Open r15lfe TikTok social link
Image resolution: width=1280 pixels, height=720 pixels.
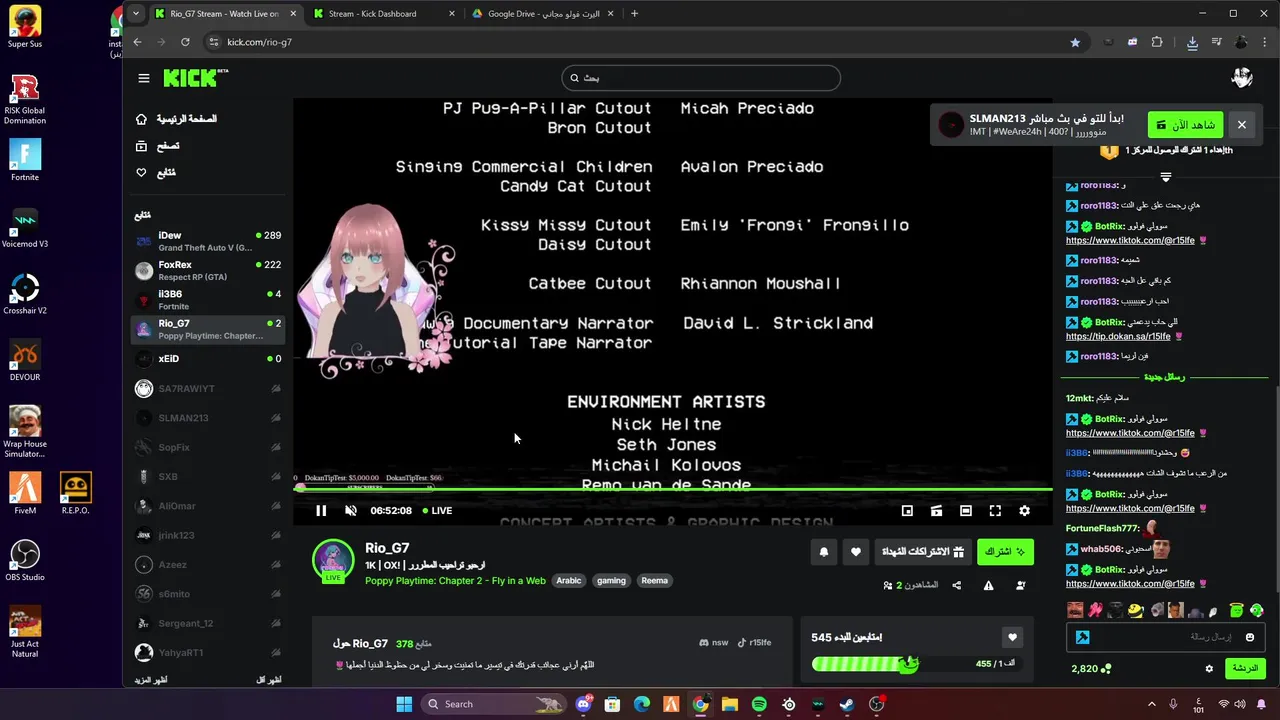click(754, 643)
